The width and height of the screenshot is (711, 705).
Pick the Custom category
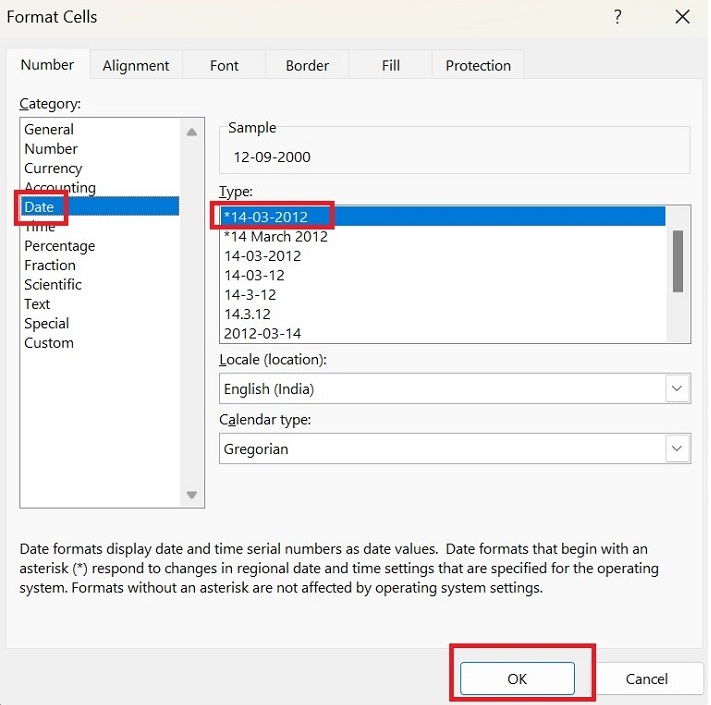[49, 343]
